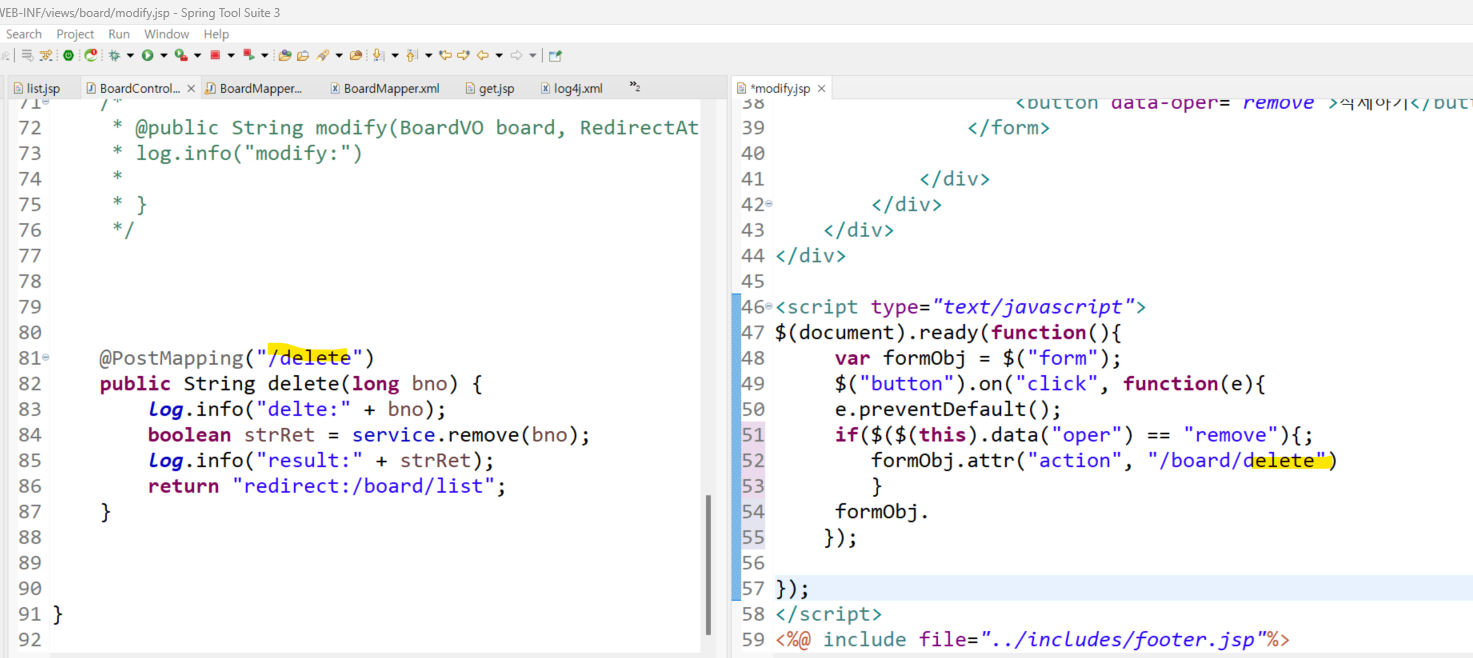Image resolution: width=1473 pixels, height=658 pixels.
Task: Click the greyed Forward navigation arrow
Action: click(516, 55)
